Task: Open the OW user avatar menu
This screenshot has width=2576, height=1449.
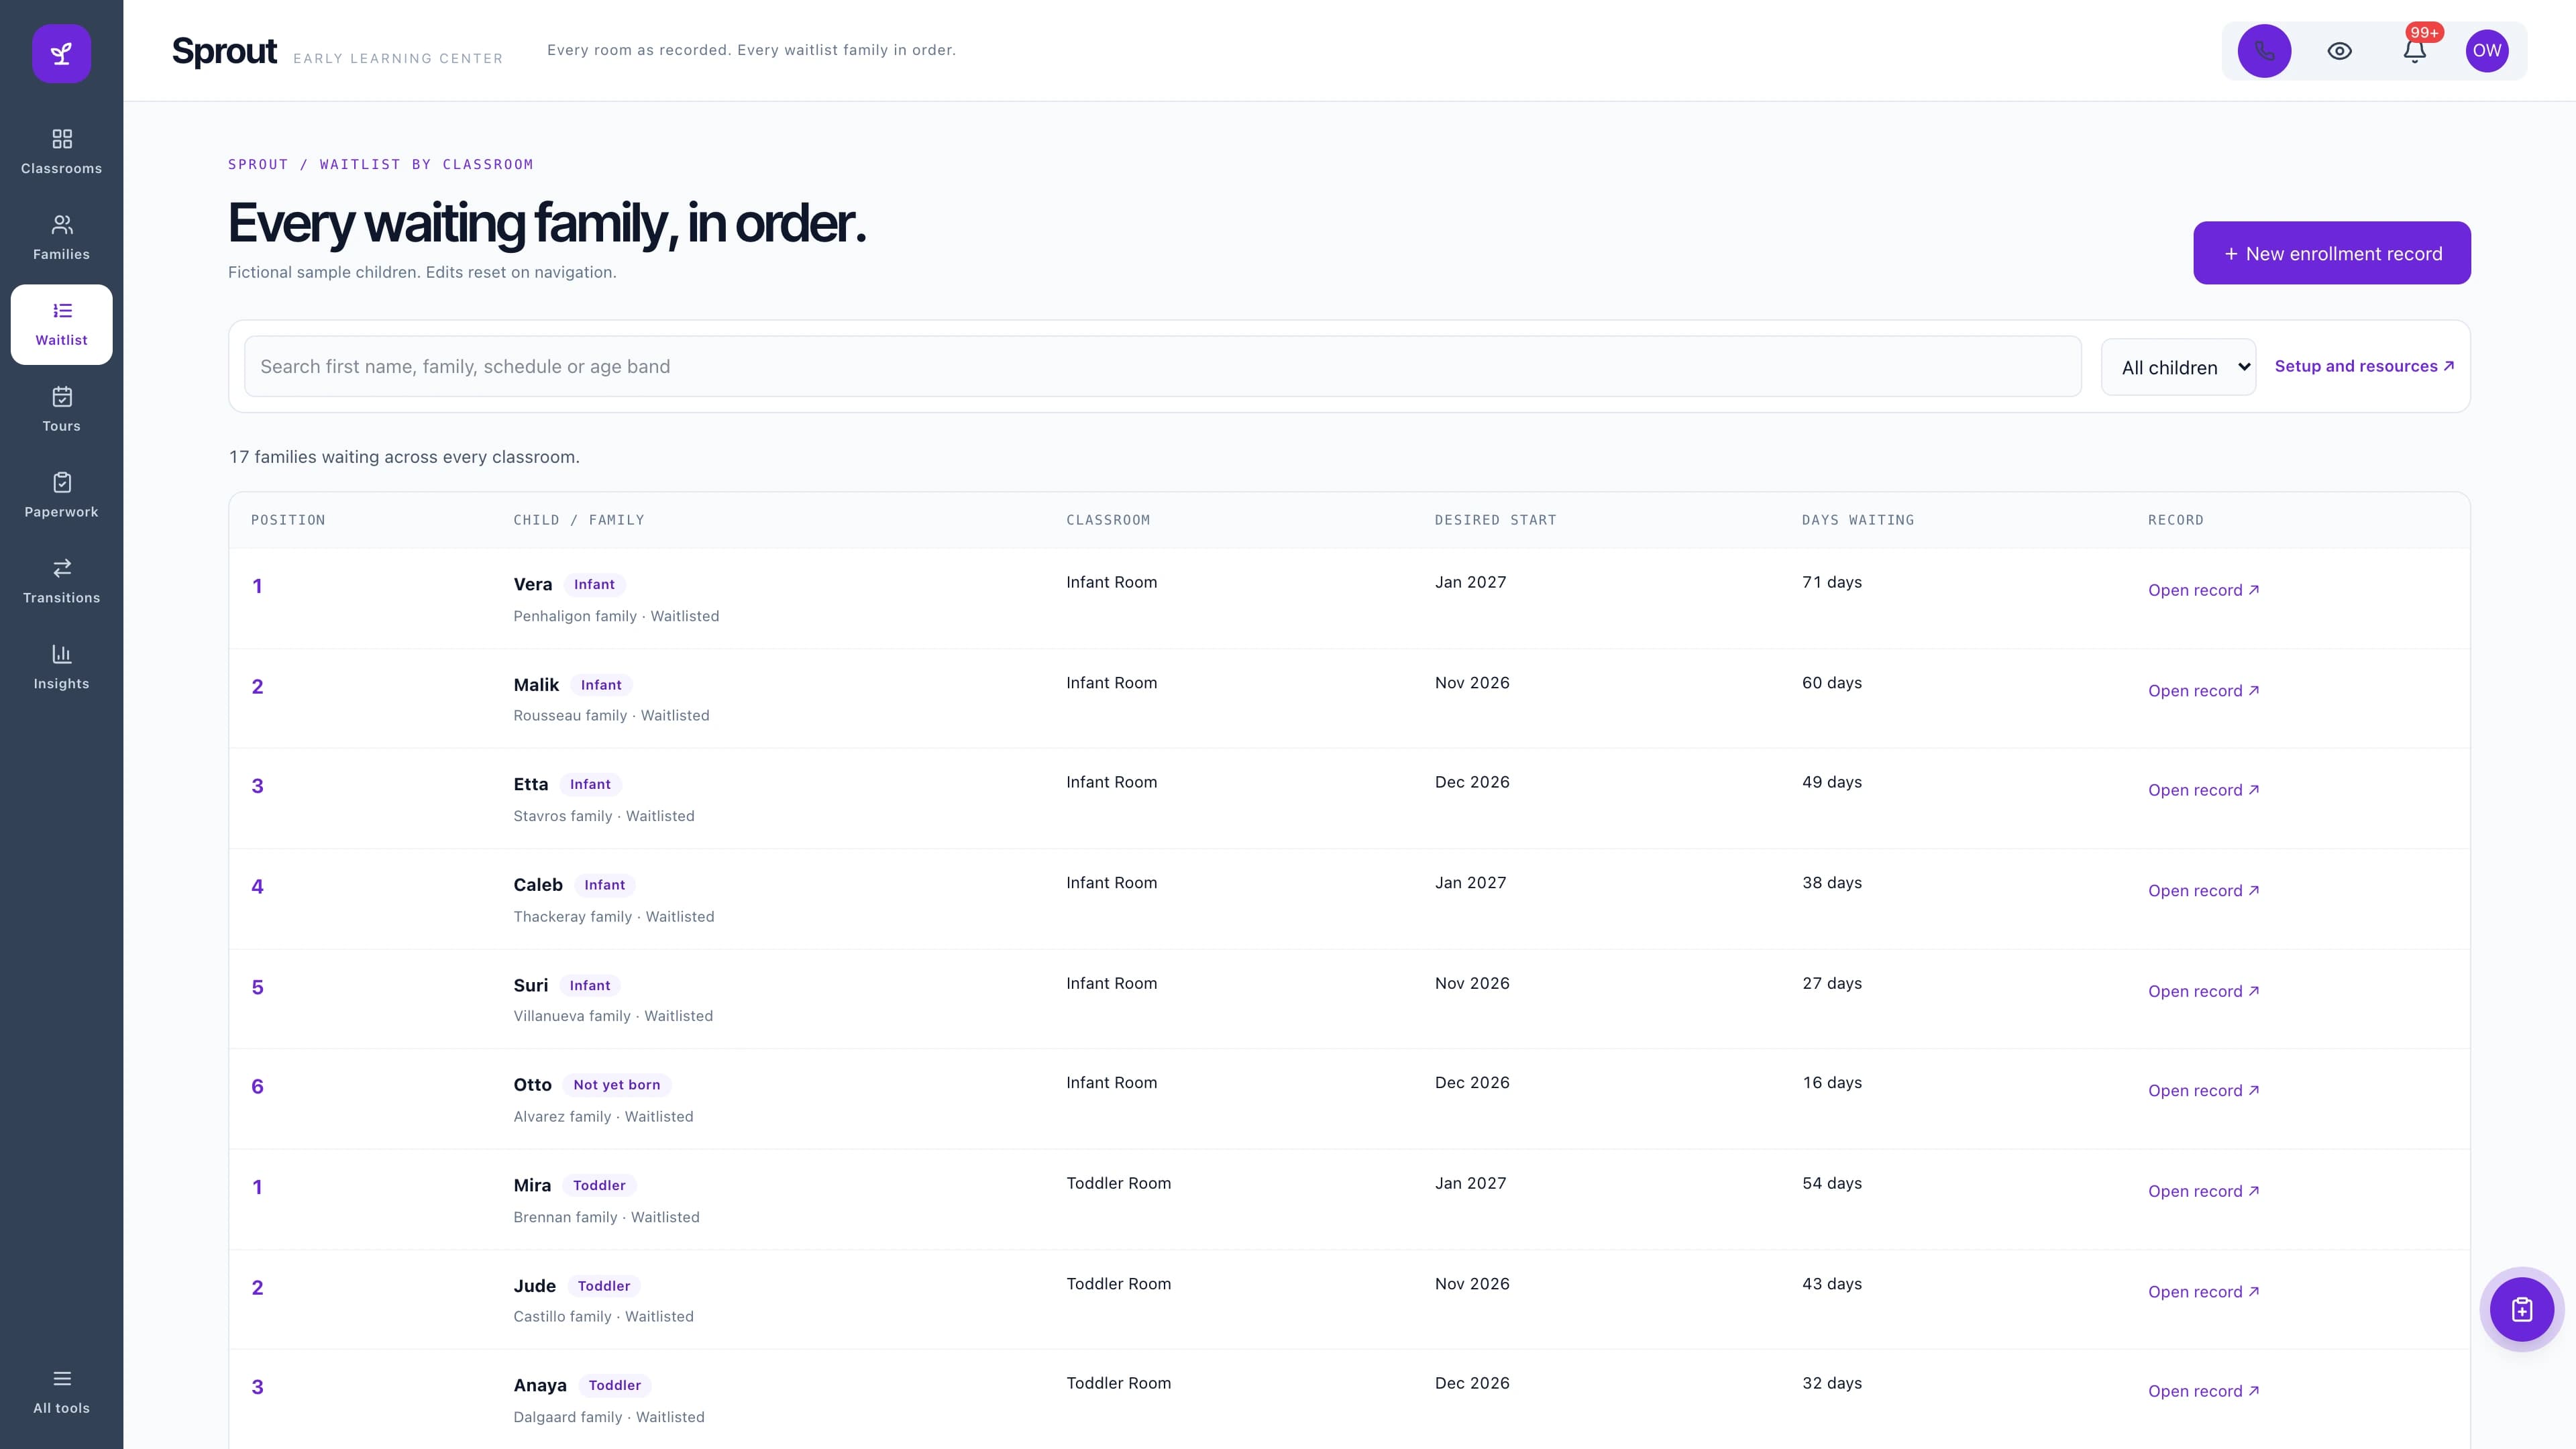Action: 2487,51
